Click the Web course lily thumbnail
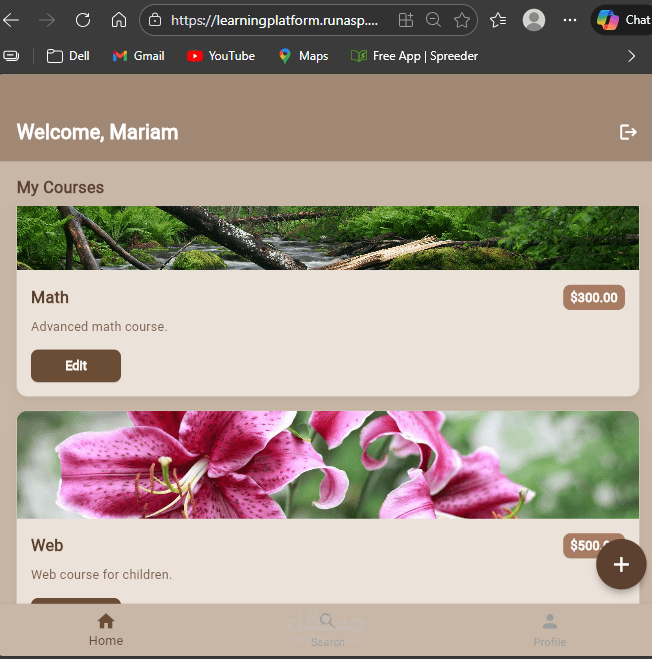This screenshot has height=659, width=652. click(327, 465)
